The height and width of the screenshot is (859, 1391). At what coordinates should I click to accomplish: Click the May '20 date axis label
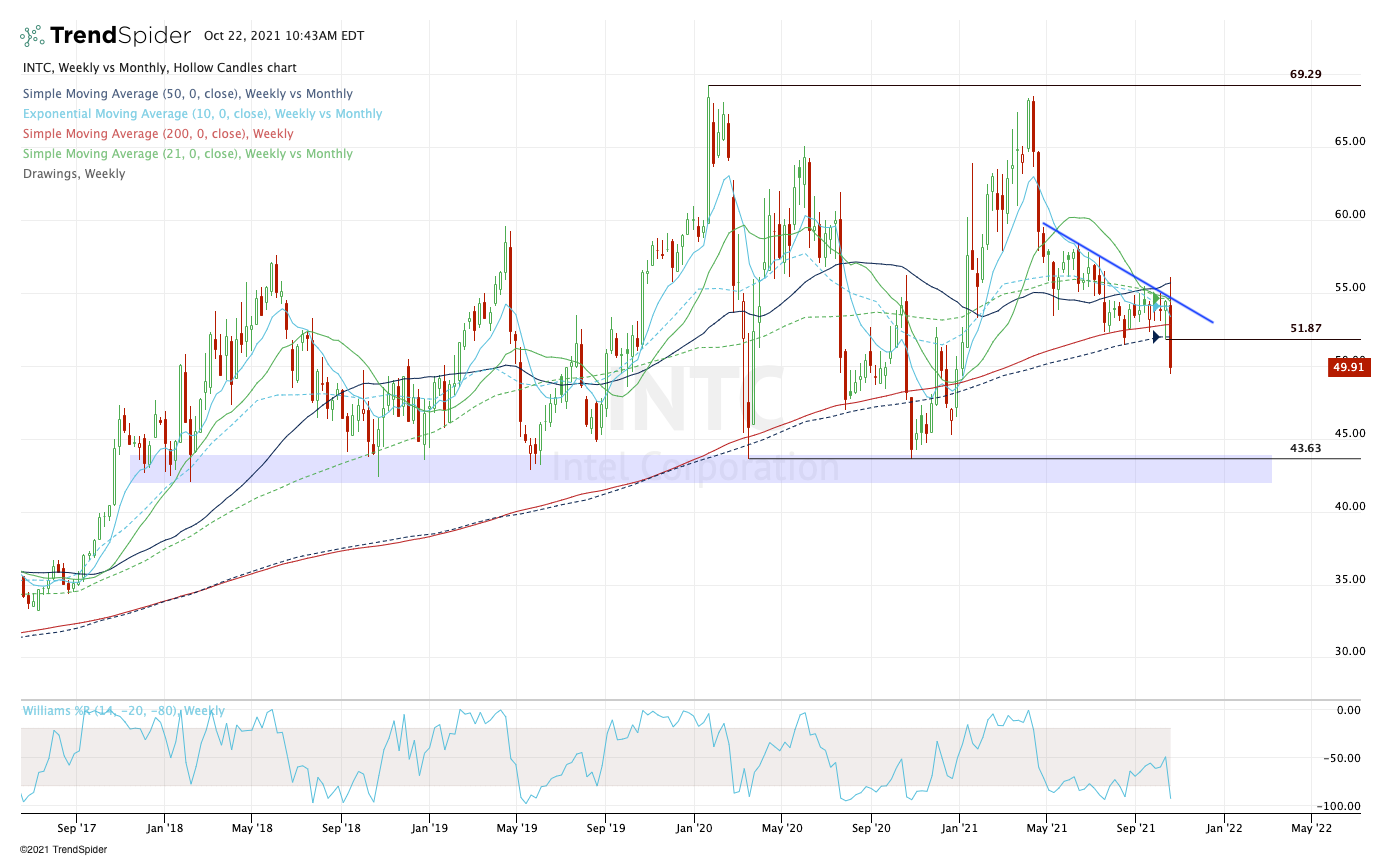[782, 828]
